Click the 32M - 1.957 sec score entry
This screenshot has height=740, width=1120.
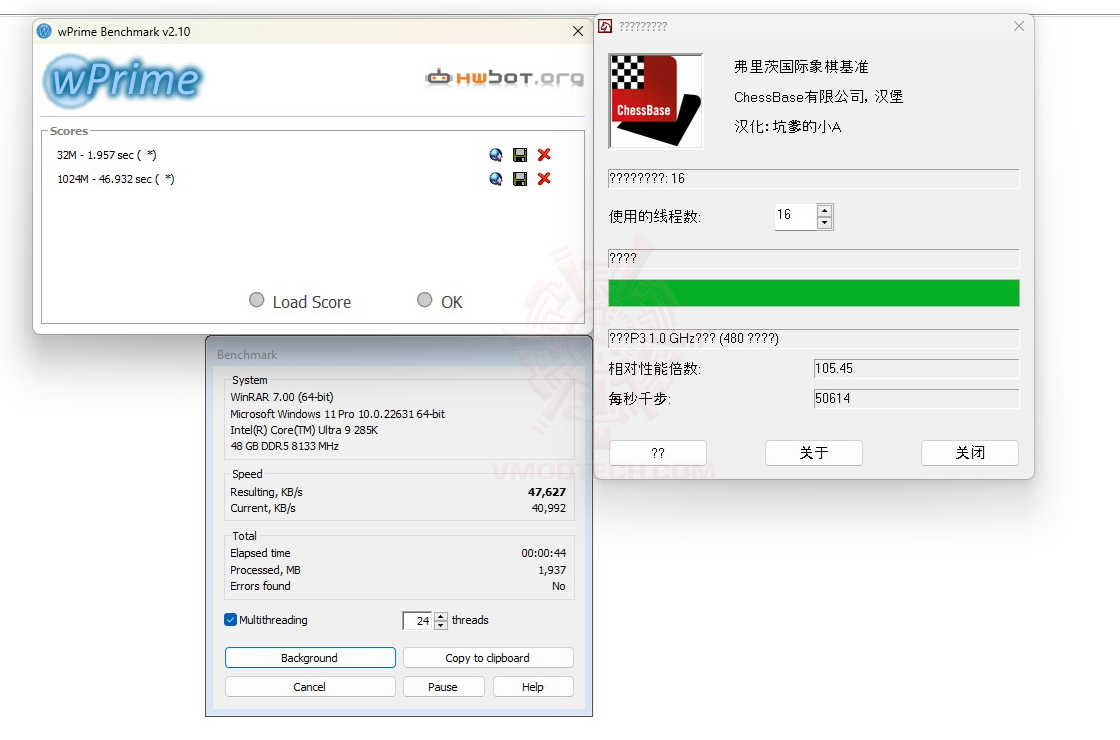pos(107,155)
